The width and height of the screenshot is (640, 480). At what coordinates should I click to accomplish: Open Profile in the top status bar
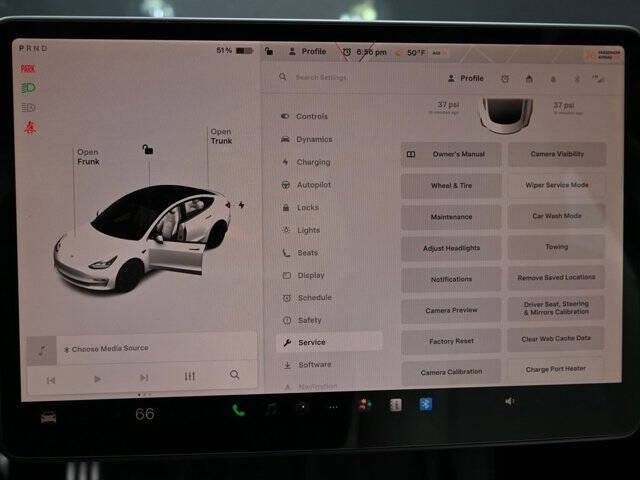click(x=308, y=51)
